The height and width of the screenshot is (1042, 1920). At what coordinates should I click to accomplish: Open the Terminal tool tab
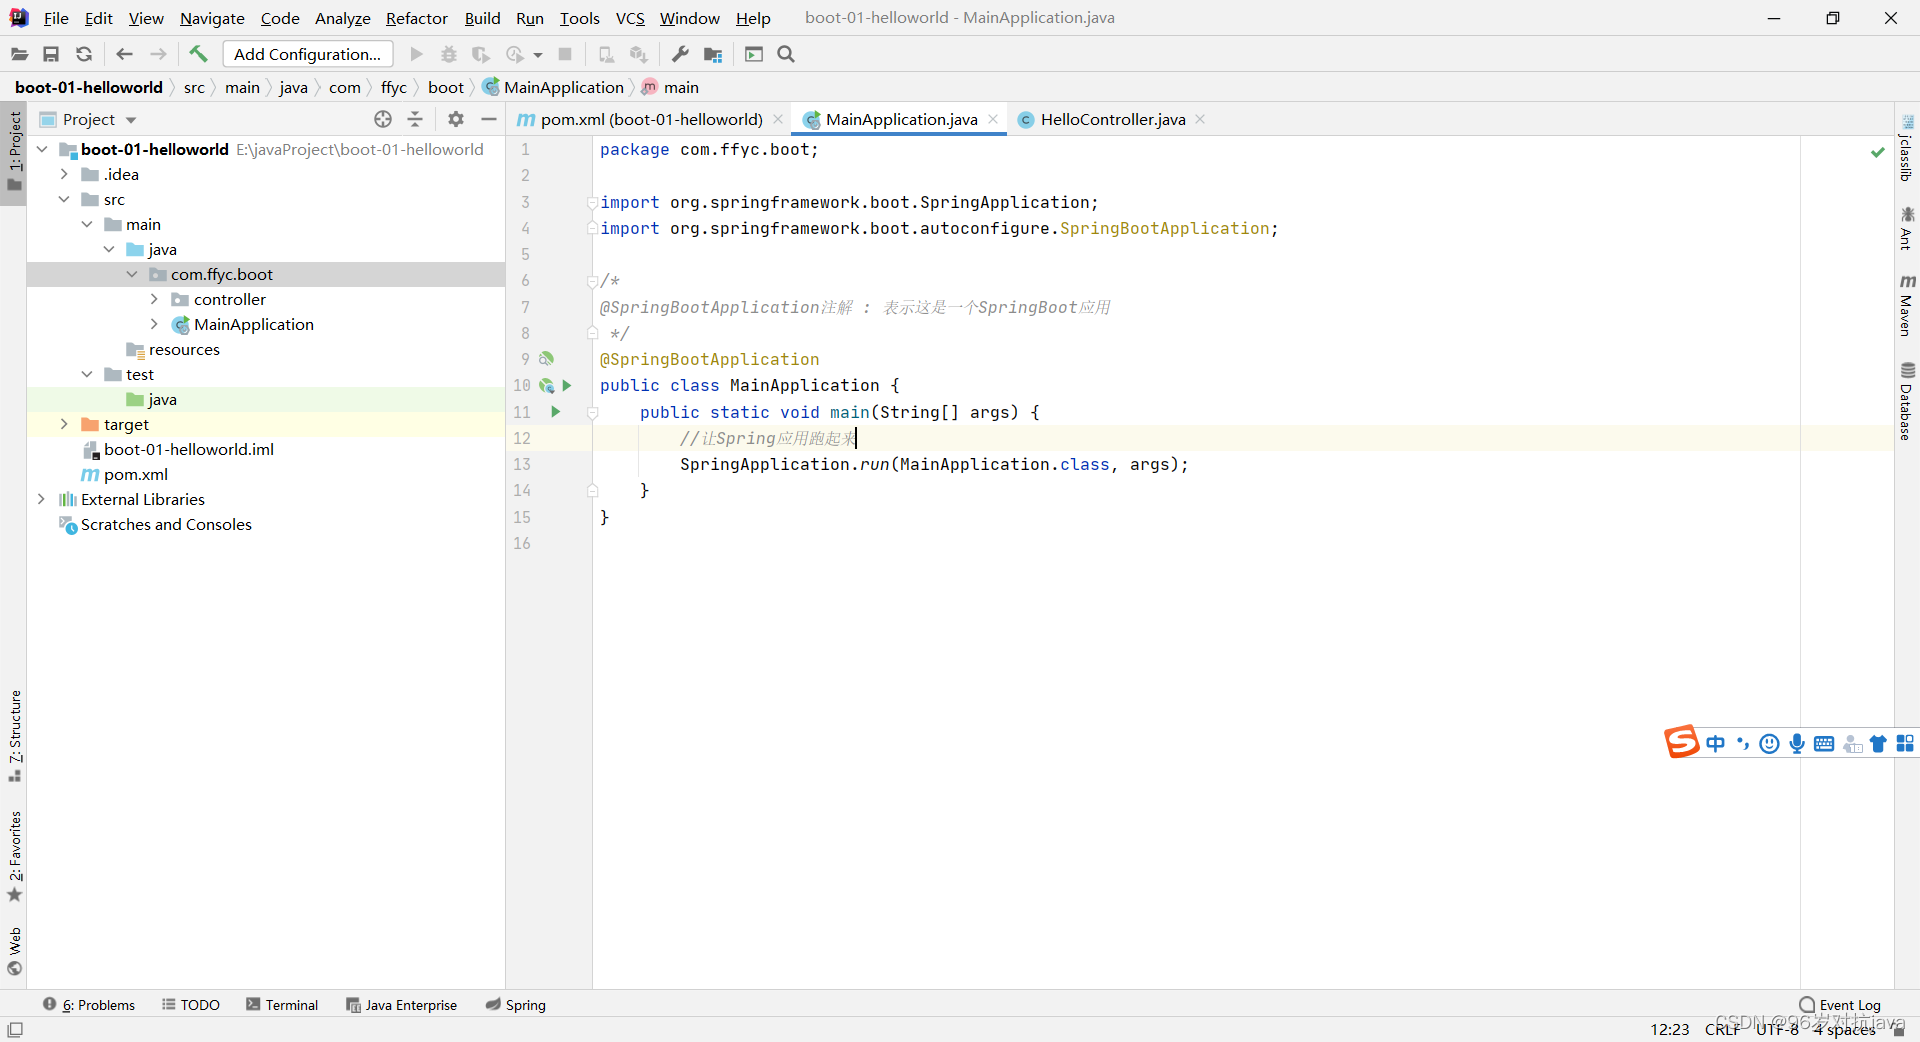coord(282,1005)
